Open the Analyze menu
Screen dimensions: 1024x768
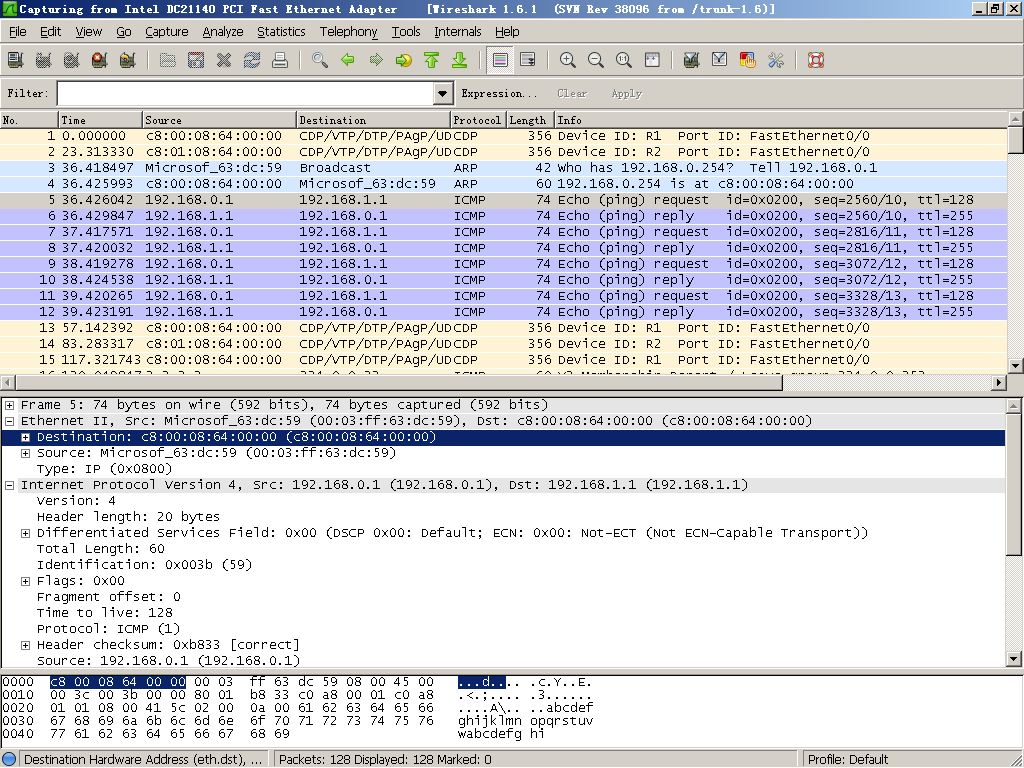tap(223, 31)
